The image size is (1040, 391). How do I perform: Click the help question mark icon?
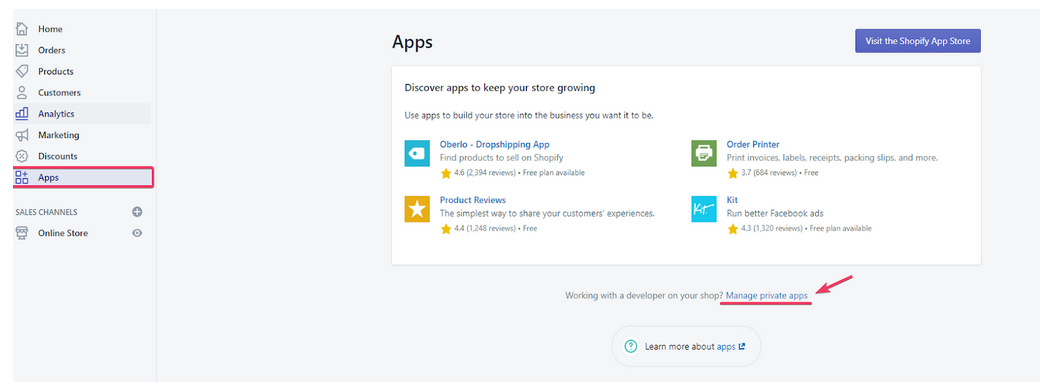pyautogui.click(x=631, y=346)
